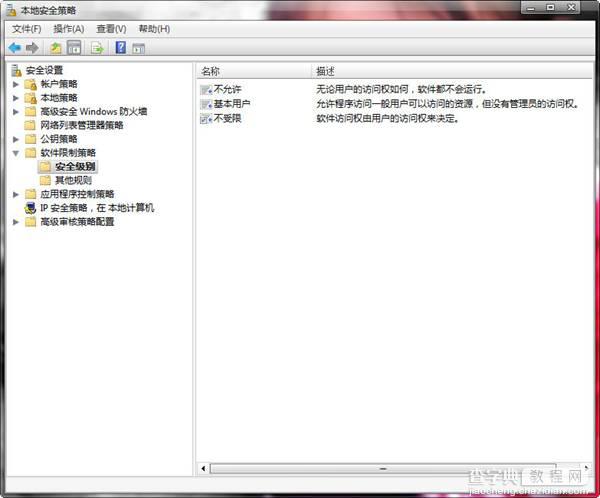
Task: Click the 基本用户 security level icon
Action: coord(206,104)
